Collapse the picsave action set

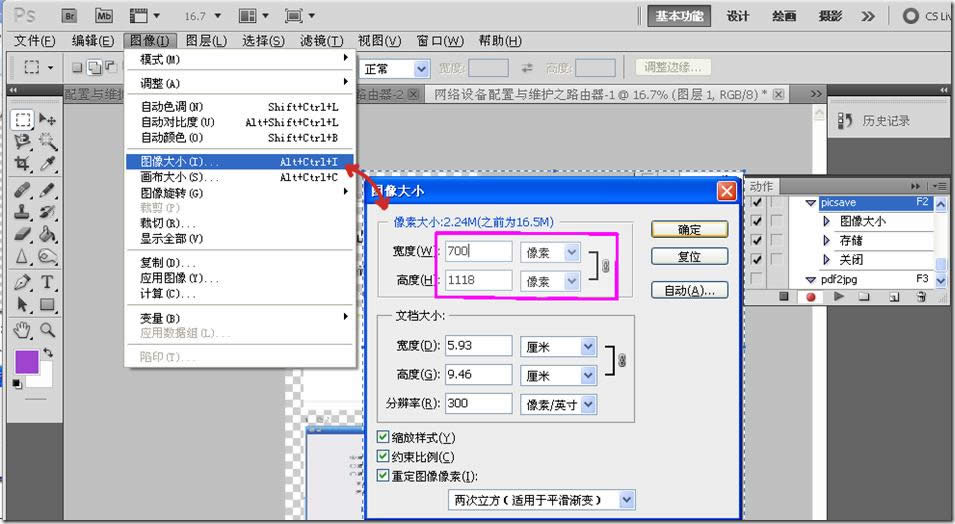point(811,203)
